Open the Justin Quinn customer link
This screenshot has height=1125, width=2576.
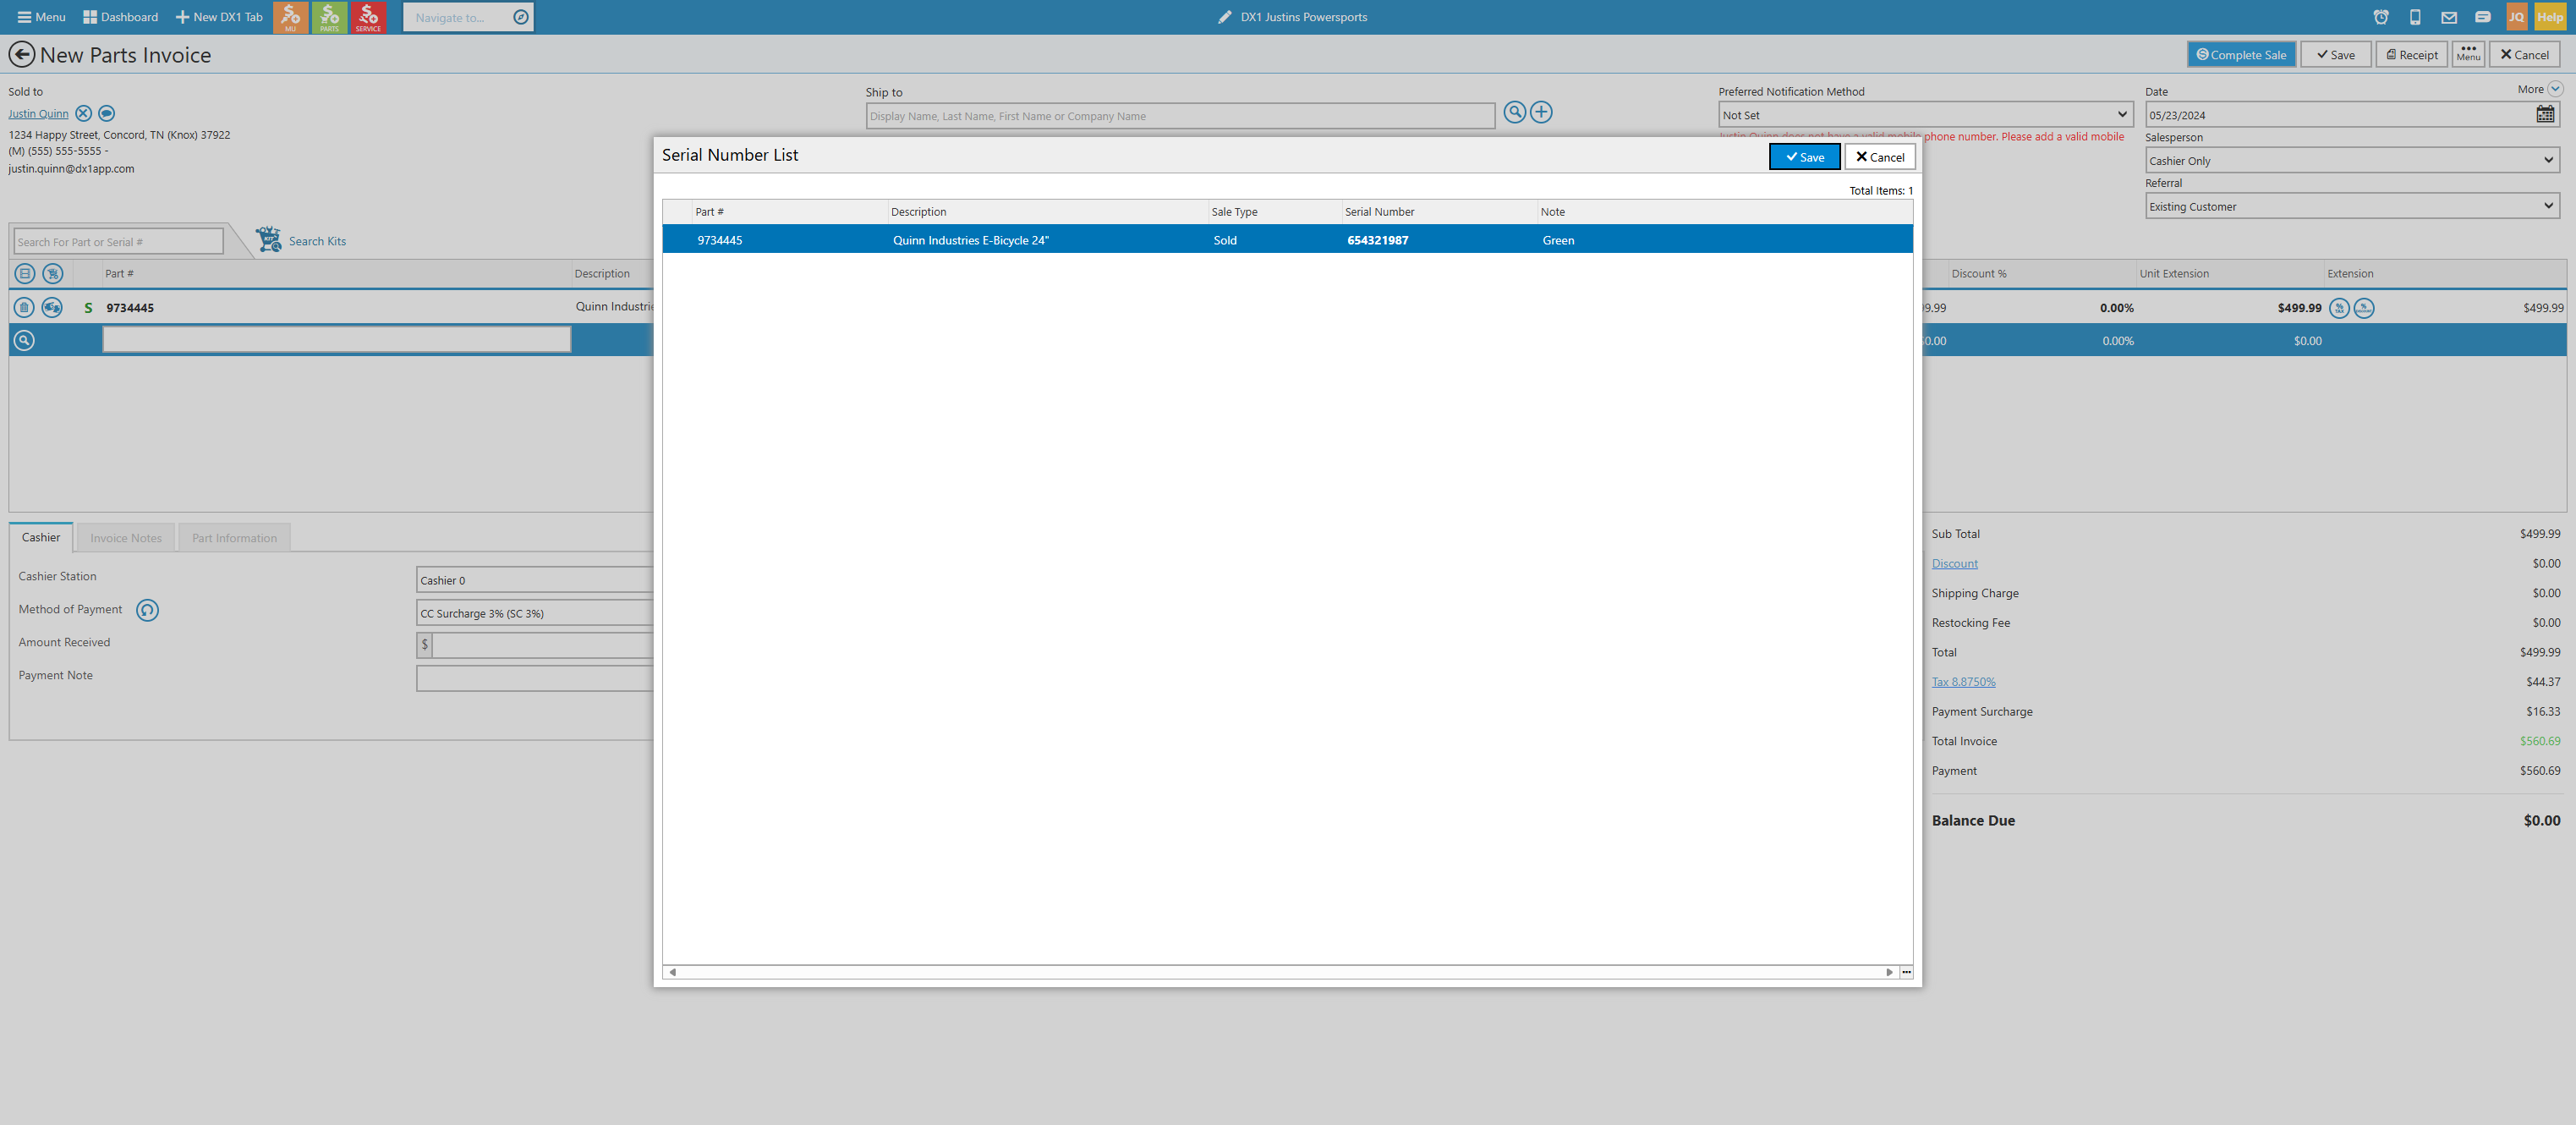38,114
